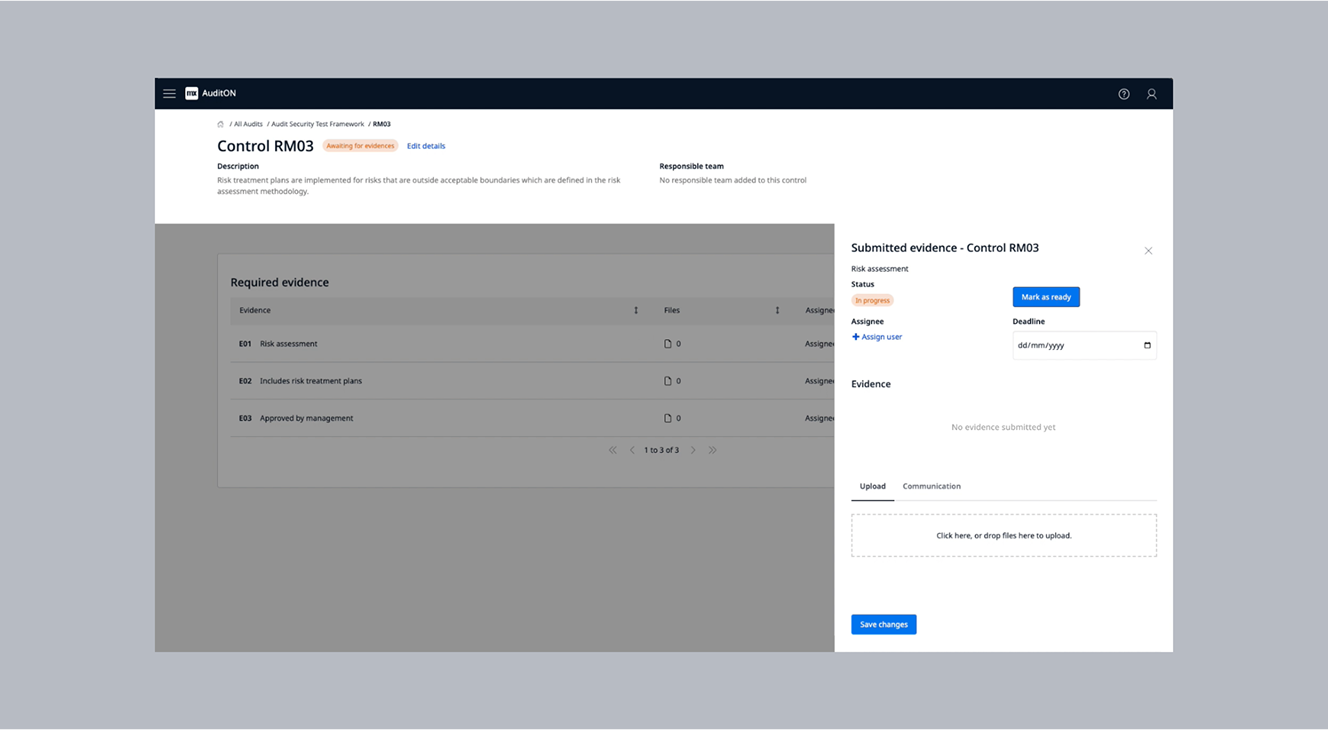This screenshot has height=730, width=1328.
Task: Open the user profile icon
Action: coord(1151,94)
